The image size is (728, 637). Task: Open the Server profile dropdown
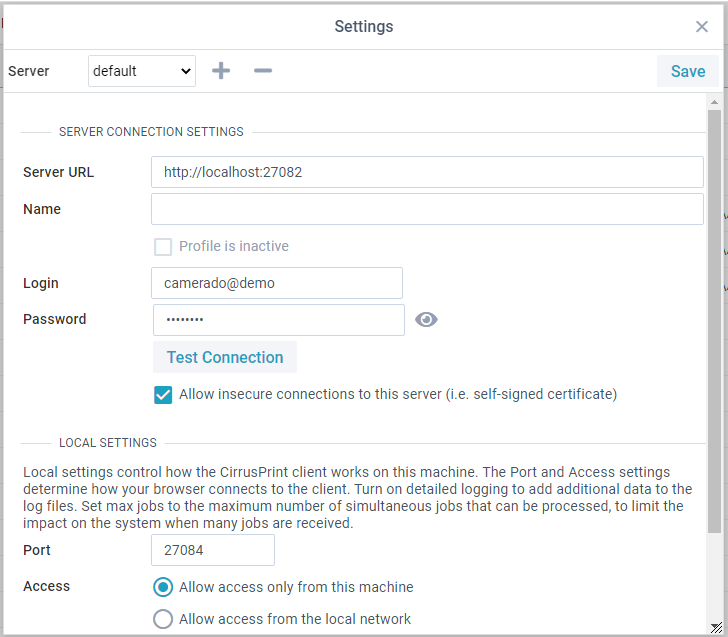(141, 71)
